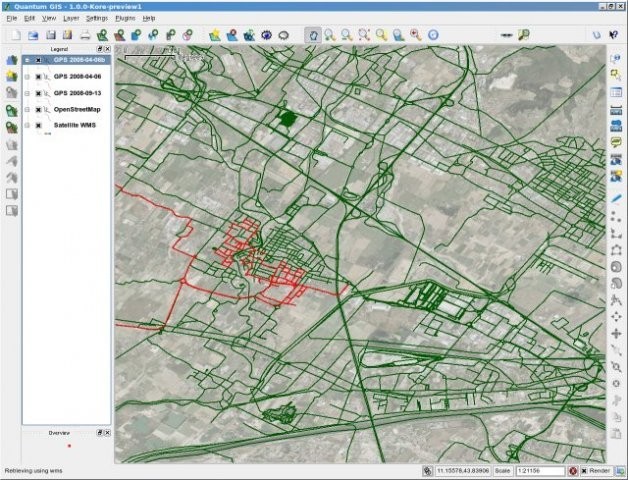Open the Plugins menu
Viewport: 628px width, 480px height.
(x=125, y=18)
